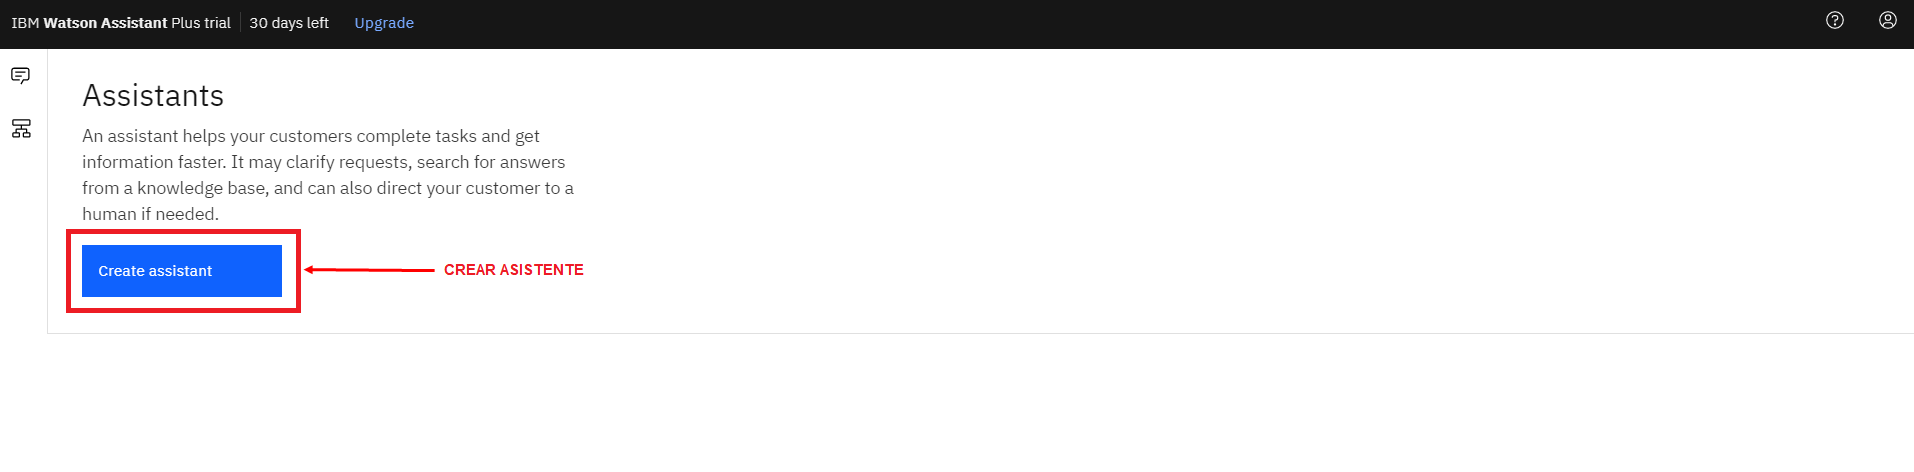
Task: Click the CREAR ASISTENTE red annotation label
Action: point(514,270)
